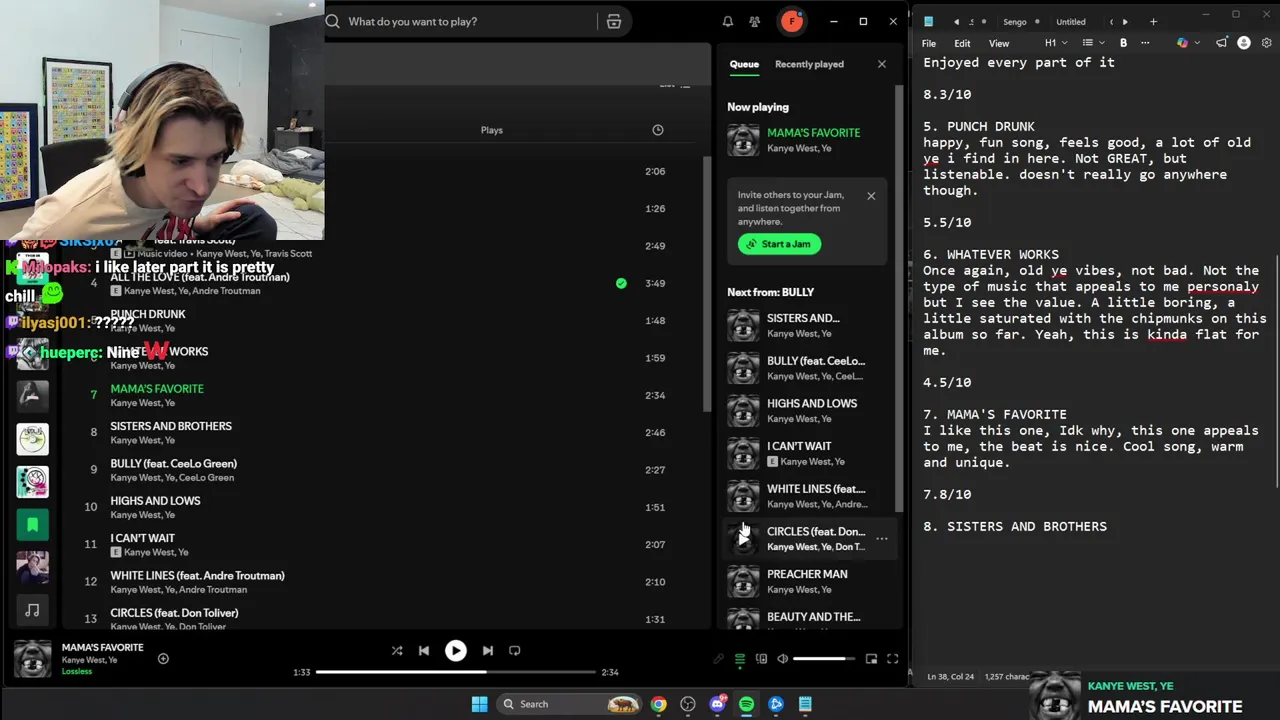
Task: Open the megaphone feedback icon in Notepad
Action: coord(1221,43)
